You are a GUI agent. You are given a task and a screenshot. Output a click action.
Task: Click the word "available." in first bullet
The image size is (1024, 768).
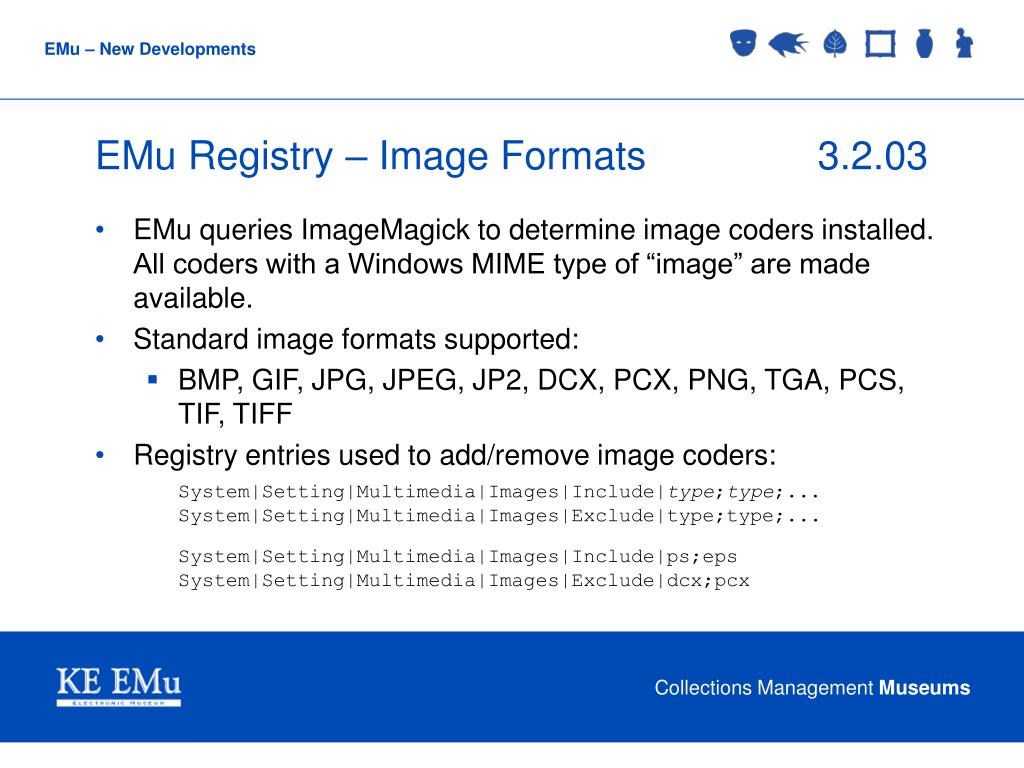click(x=193, y=298)
